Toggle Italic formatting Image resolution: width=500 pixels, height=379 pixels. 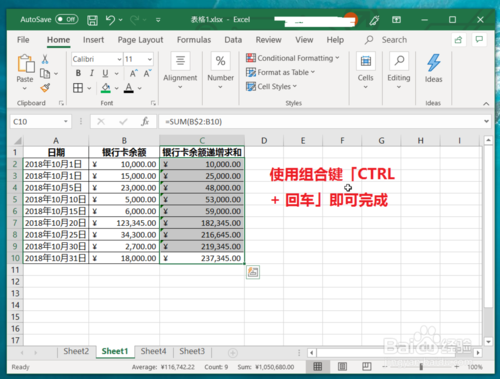pyautogui.click(x=92, y=73)
